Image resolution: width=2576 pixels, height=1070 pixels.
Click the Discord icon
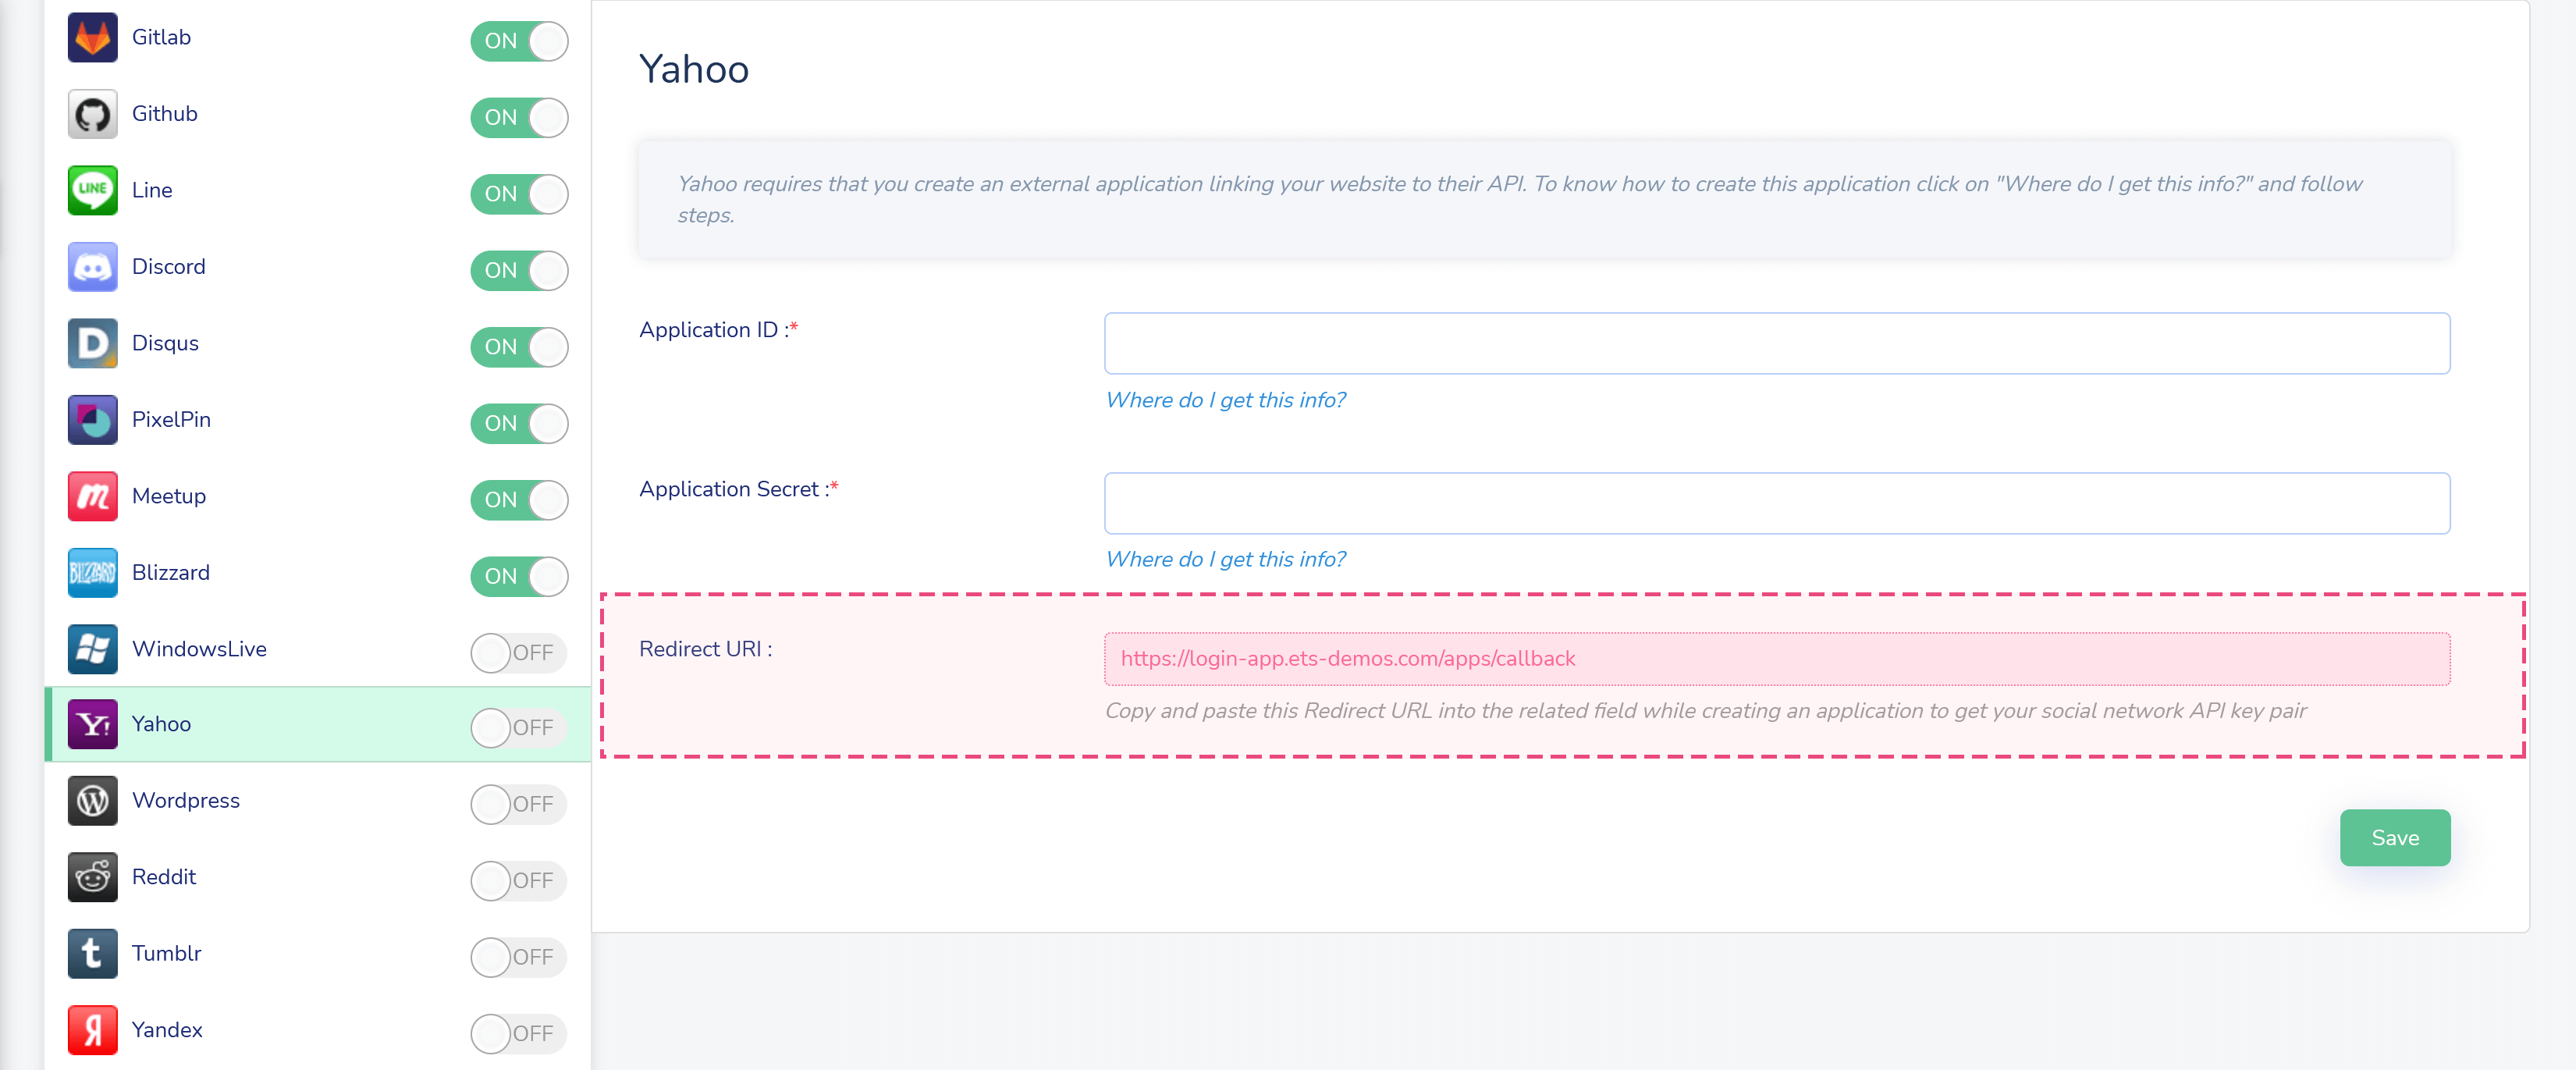click(92, 266)
